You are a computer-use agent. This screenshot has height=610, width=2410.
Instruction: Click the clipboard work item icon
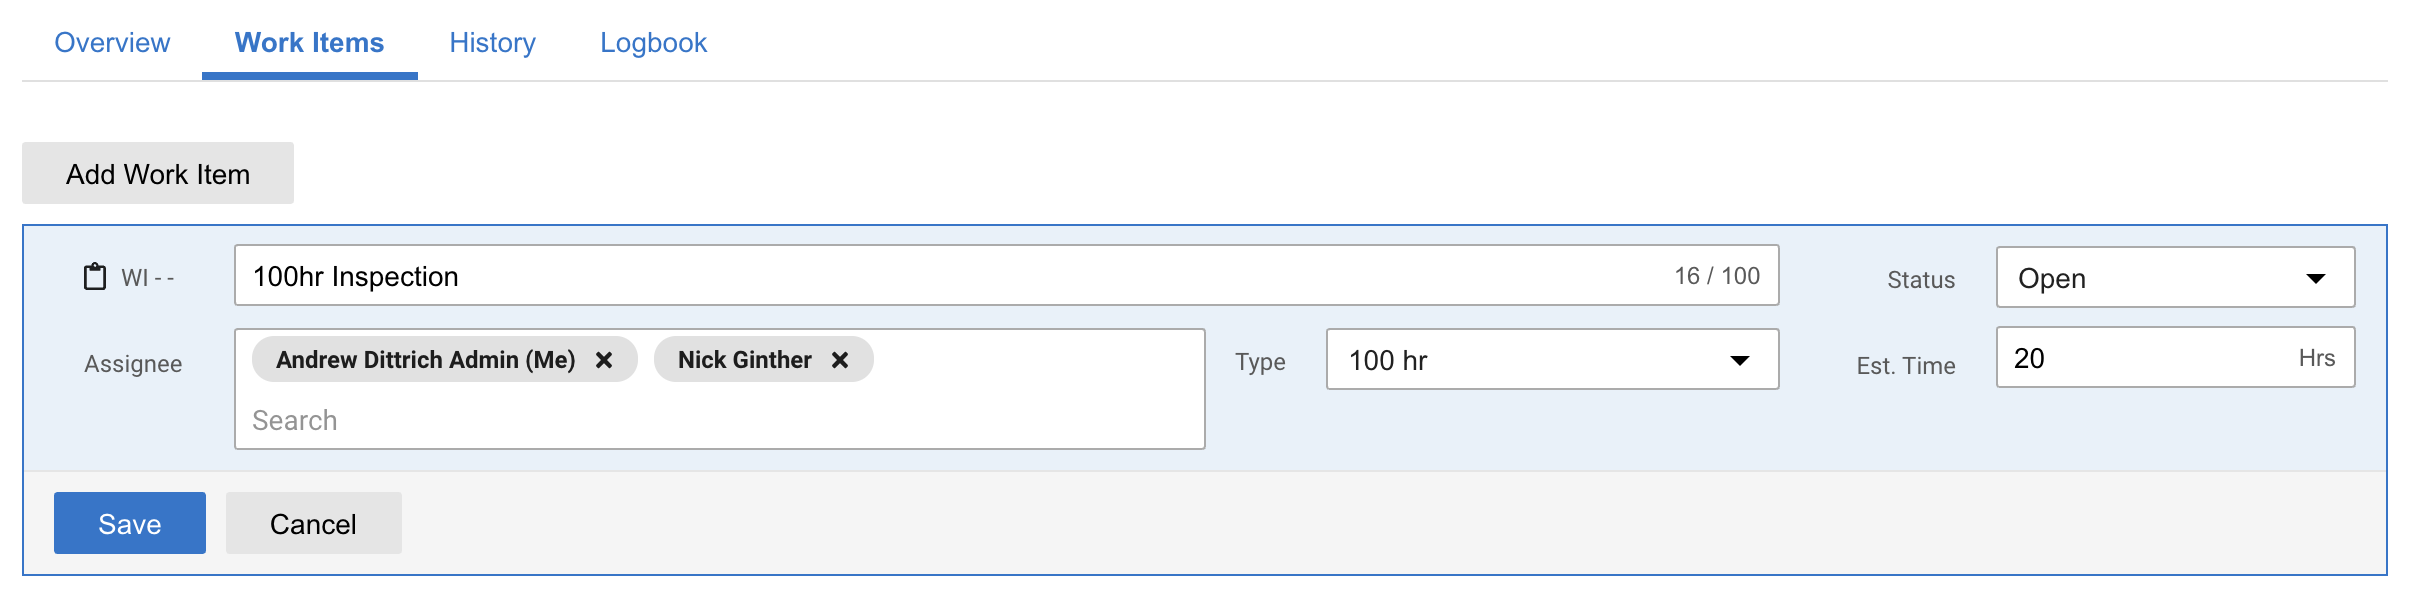94,277
